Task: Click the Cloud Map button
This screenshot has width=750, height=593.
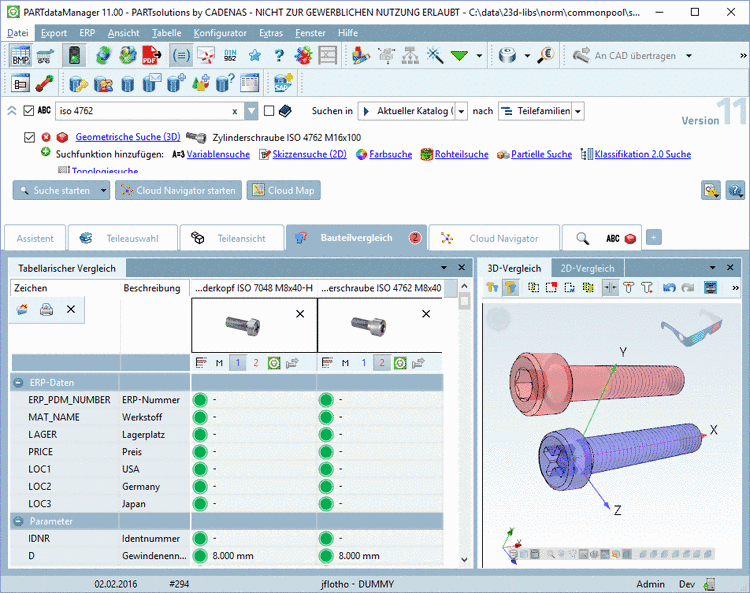Action: pos(284,190)
